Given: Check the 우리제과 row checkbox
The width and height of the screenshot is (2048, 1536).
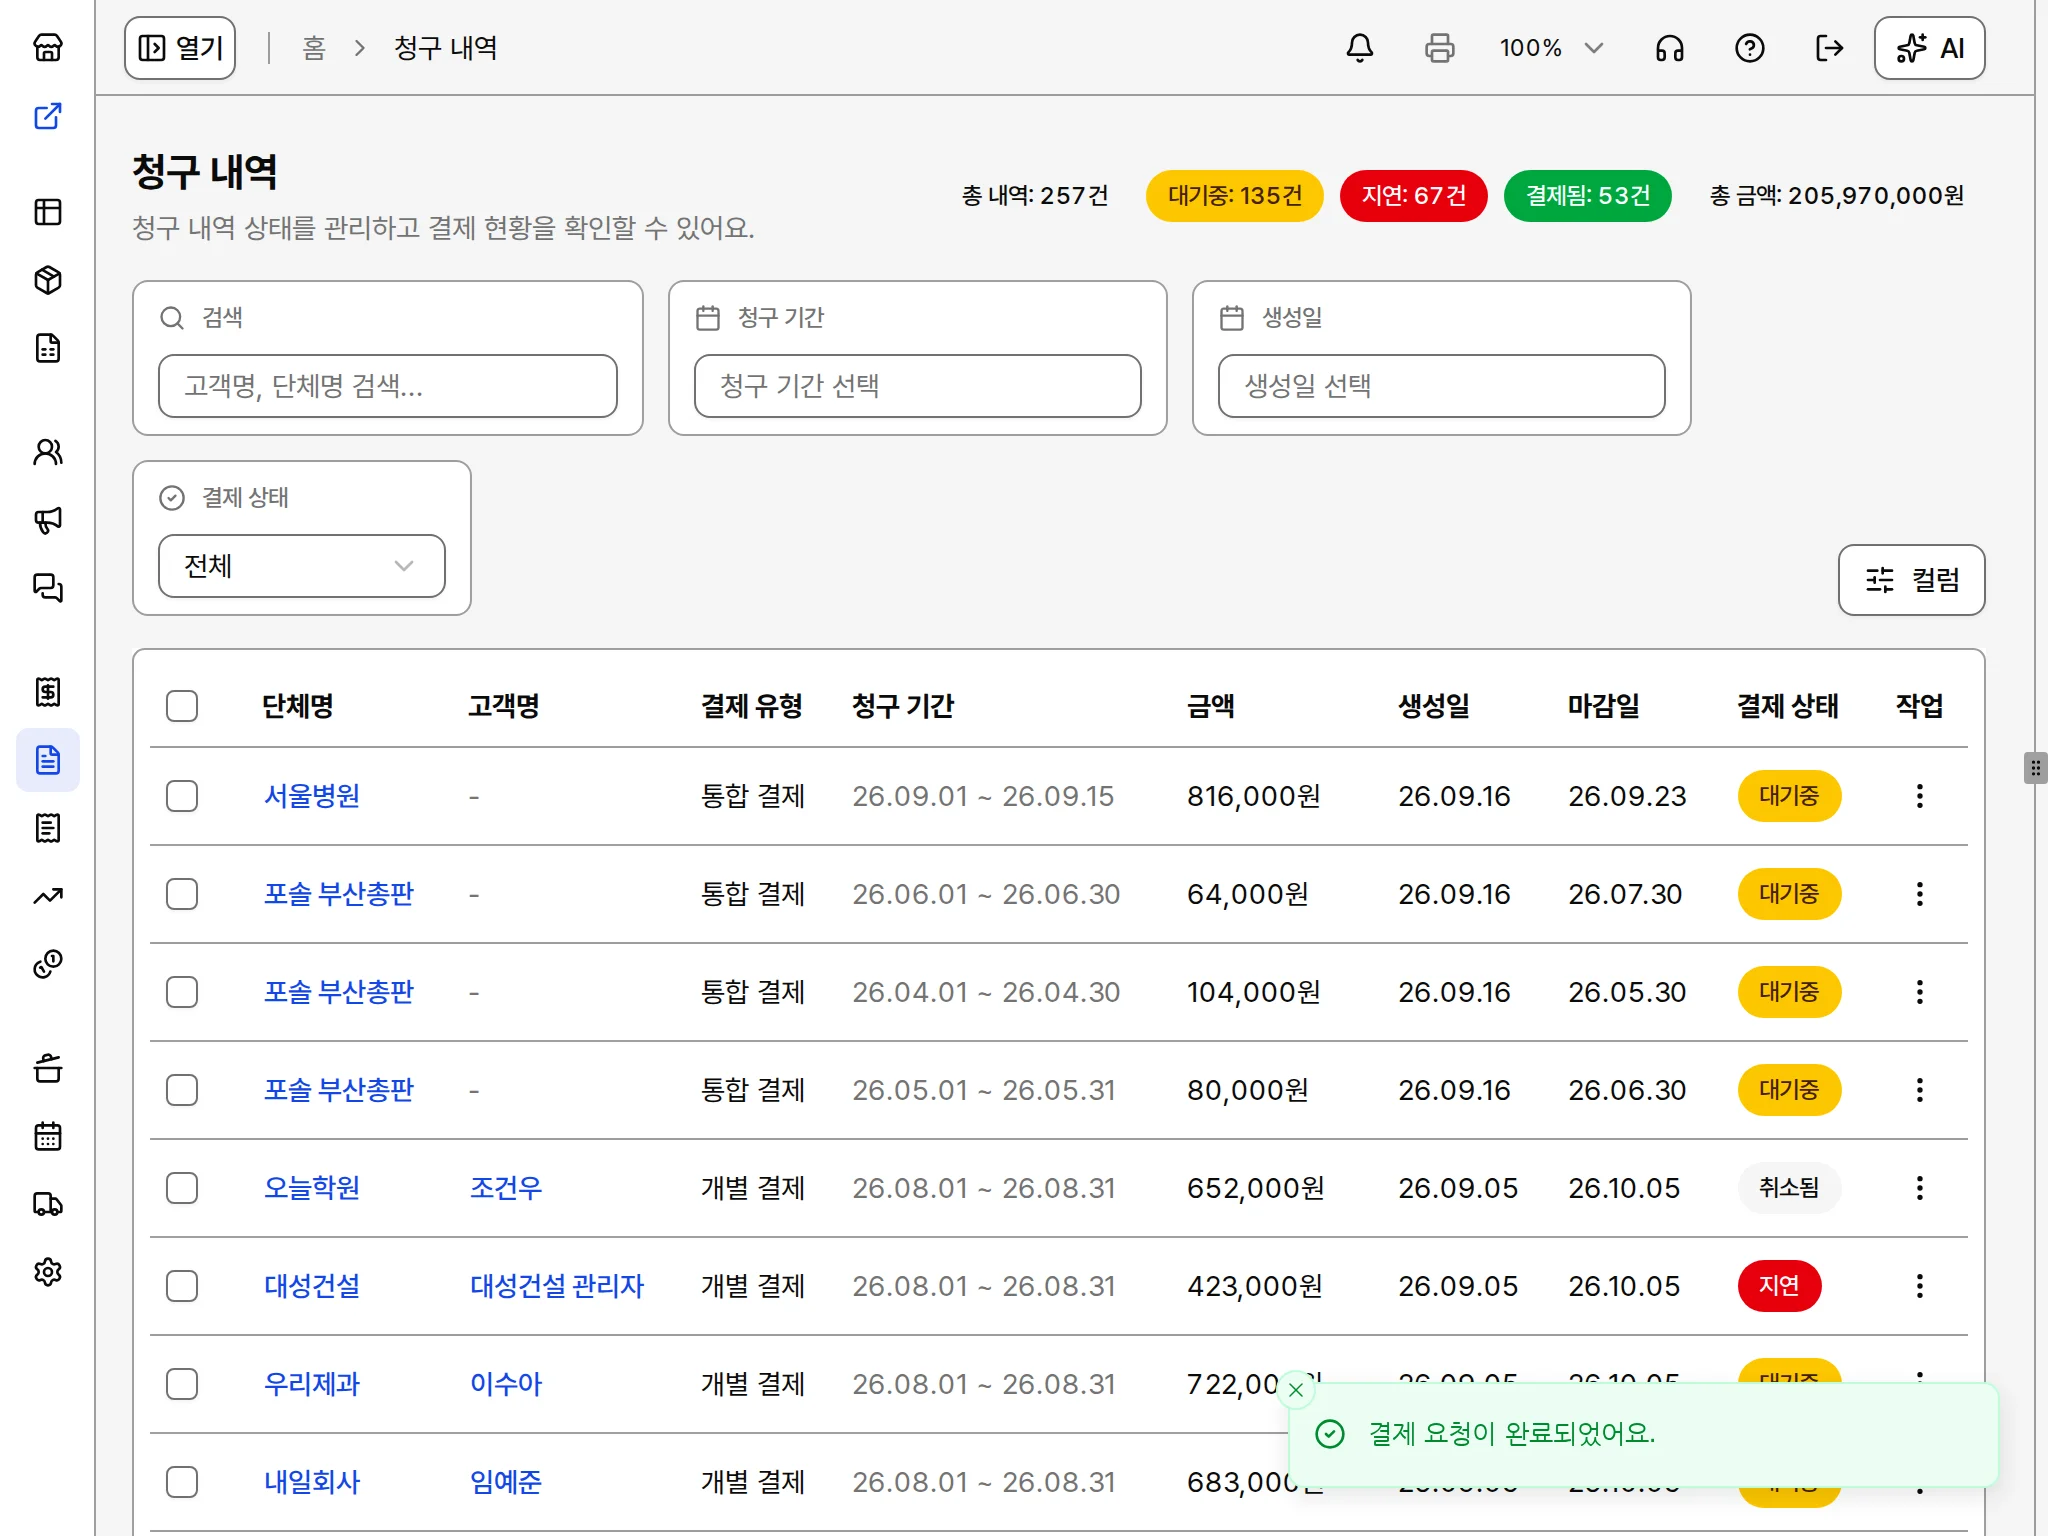Looking at the screenshot, I should [182, 1384].
